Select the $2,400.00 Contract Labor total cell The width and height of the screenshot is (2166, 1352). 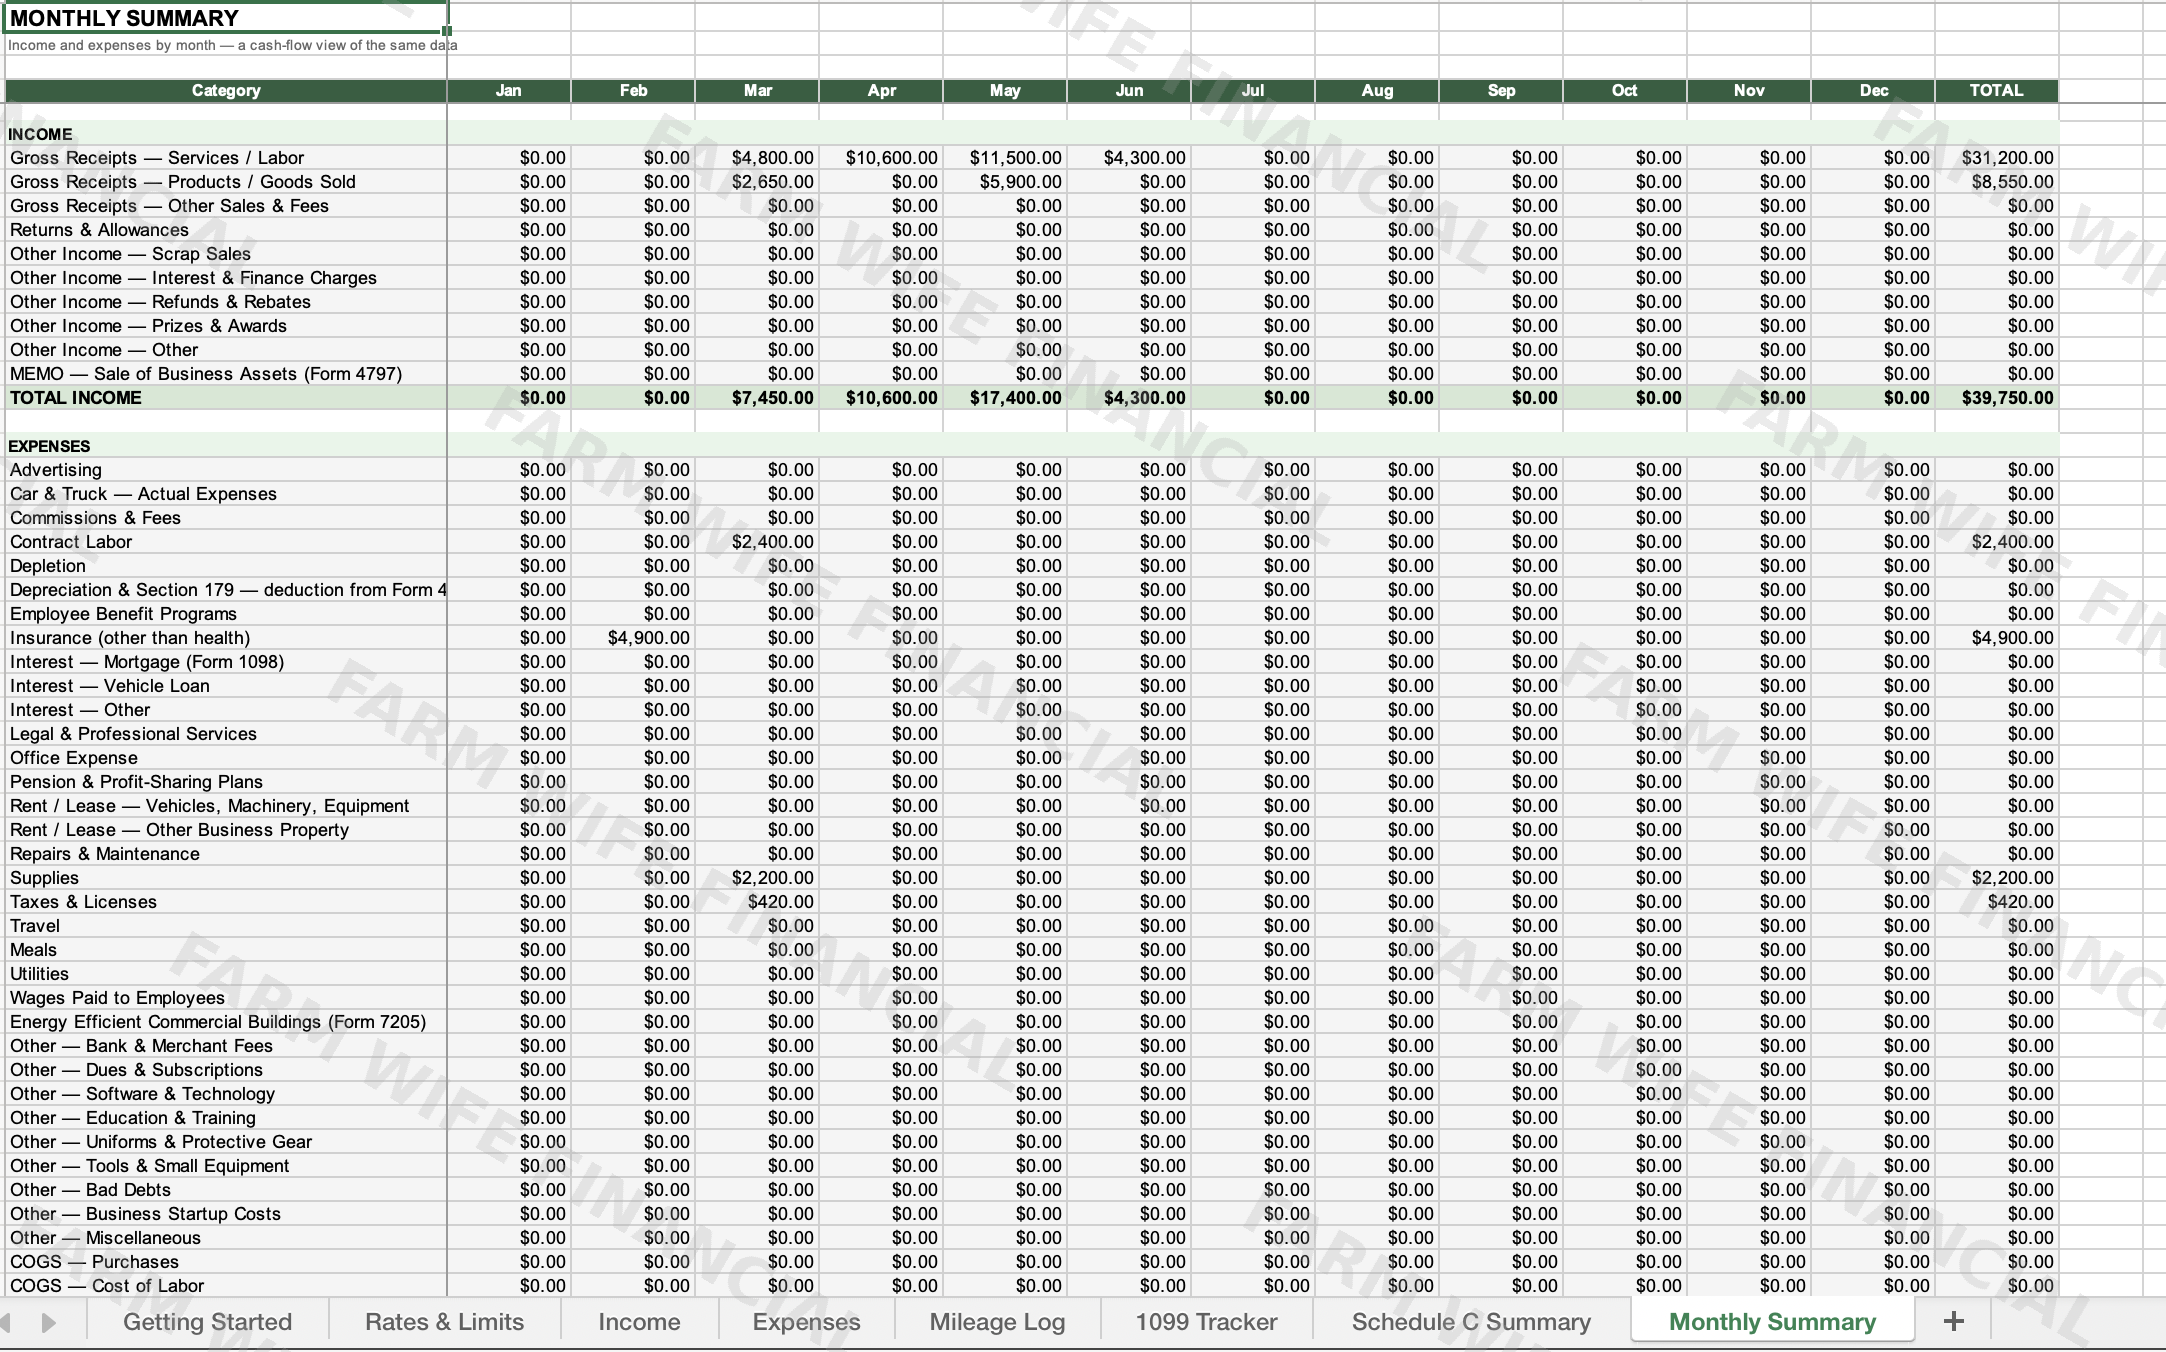(1996, 542)
